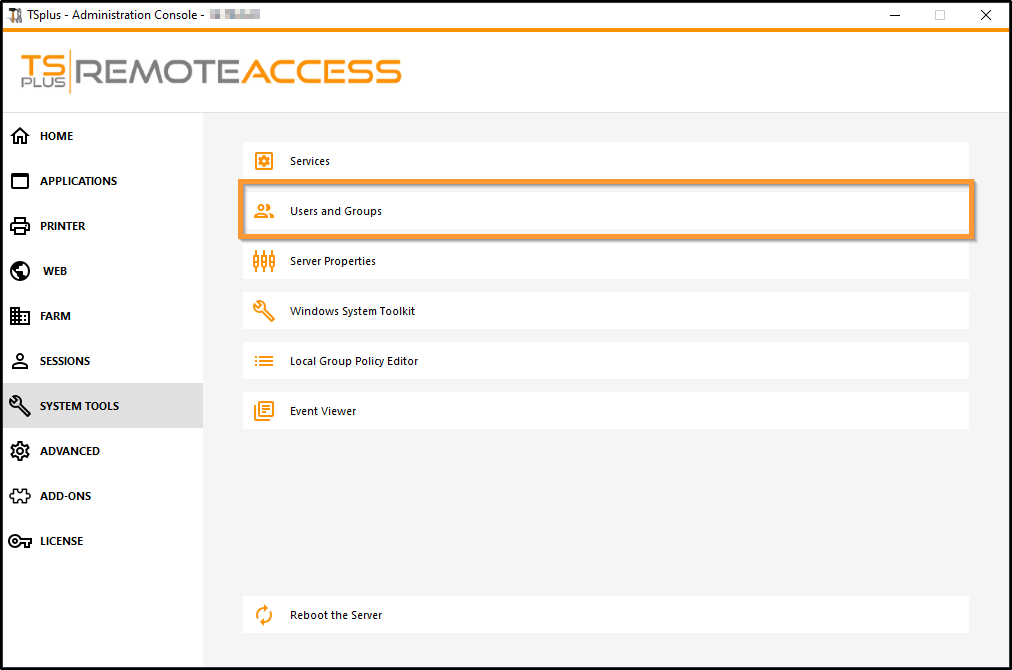Viewport: 1012px width, 670px height.
Task: Open the Event Viewer log icon
Action: tap(264, 410)
